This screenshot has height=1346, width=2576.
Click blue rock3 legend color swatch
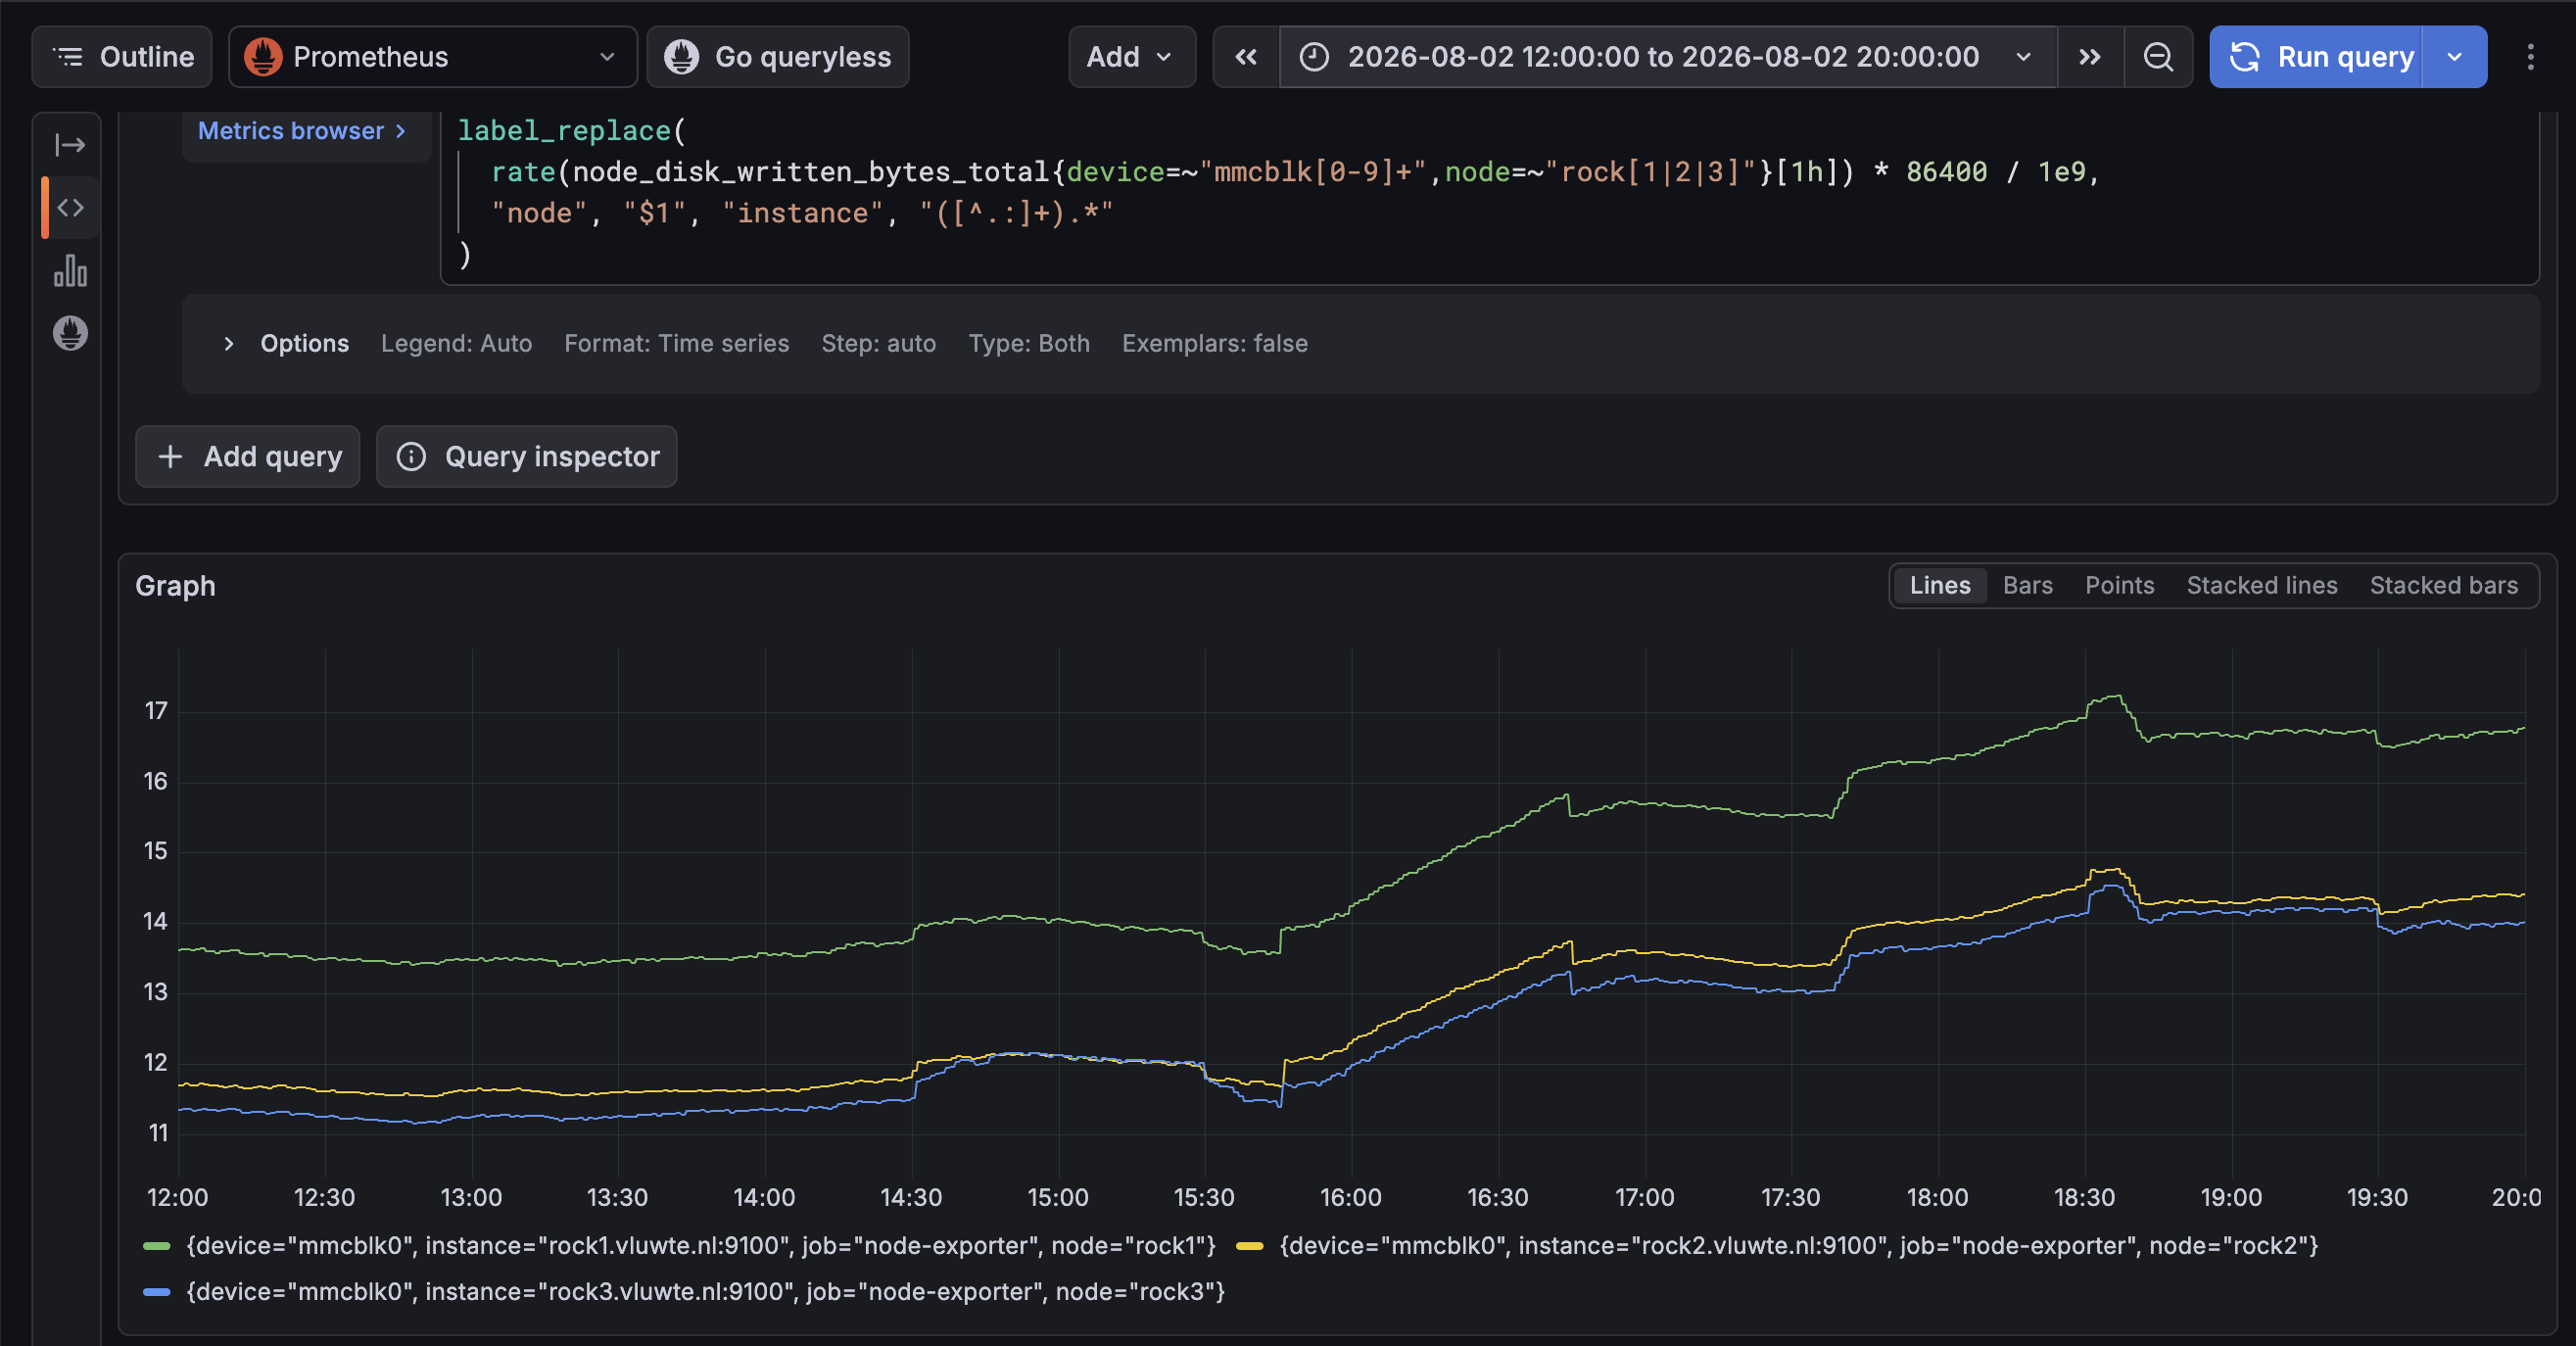click(157, 1292)
